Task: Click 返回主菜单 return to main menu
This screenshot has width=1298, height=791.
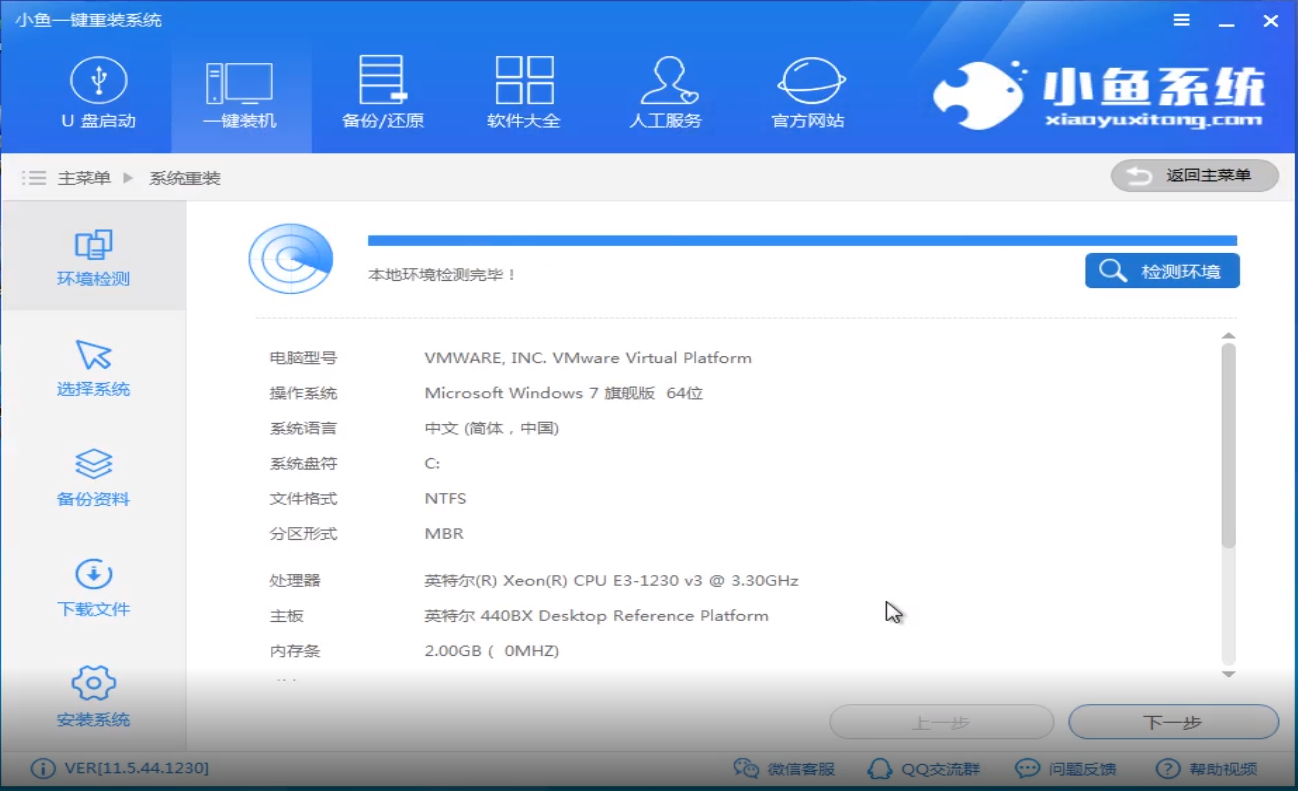Action: 1196,175
